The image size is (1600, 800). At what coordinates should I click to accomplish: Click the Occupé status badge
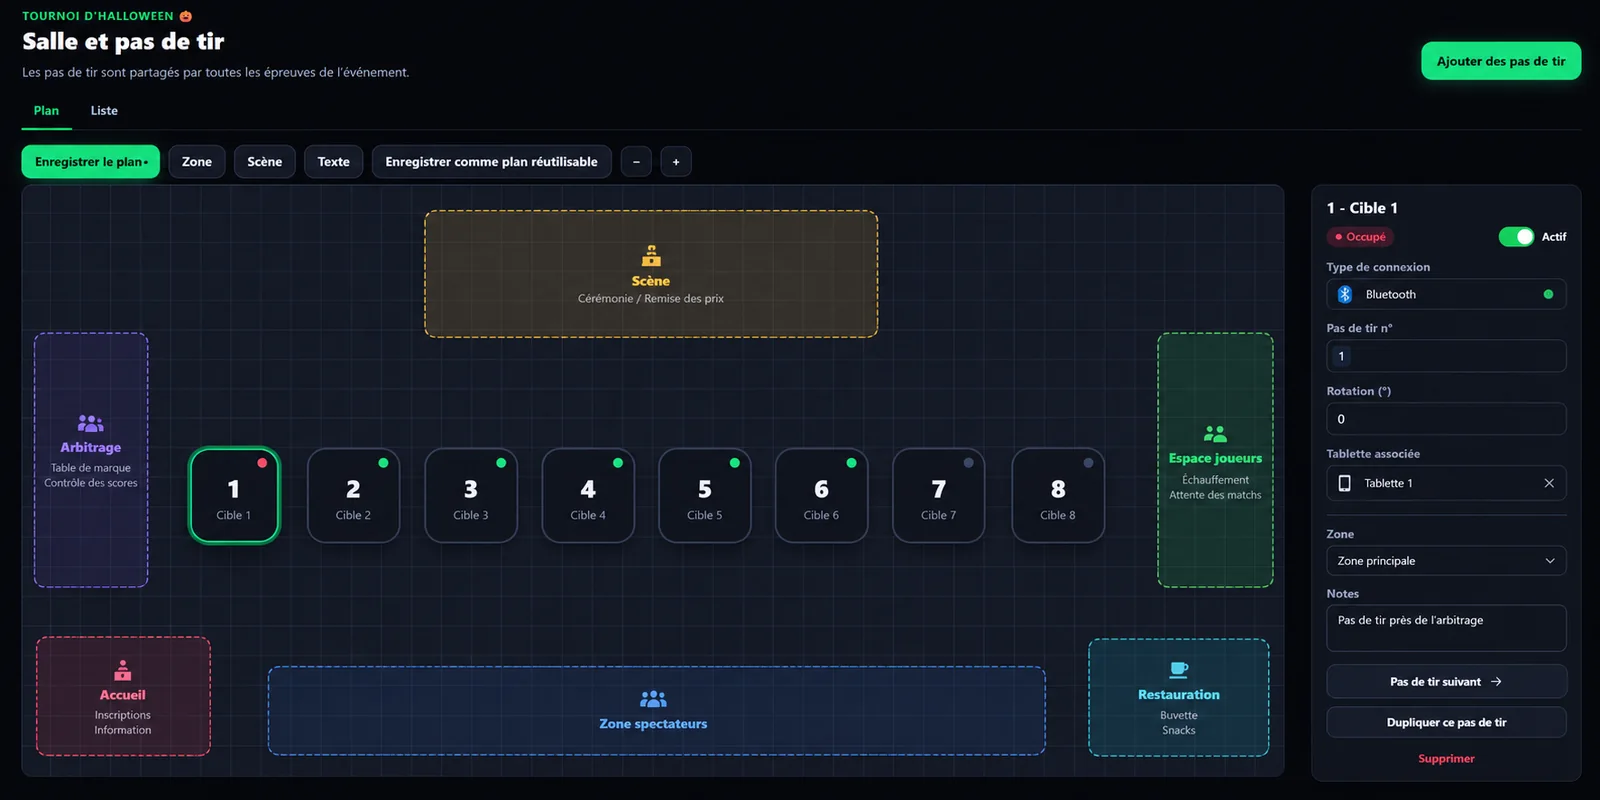point(1360,237)
